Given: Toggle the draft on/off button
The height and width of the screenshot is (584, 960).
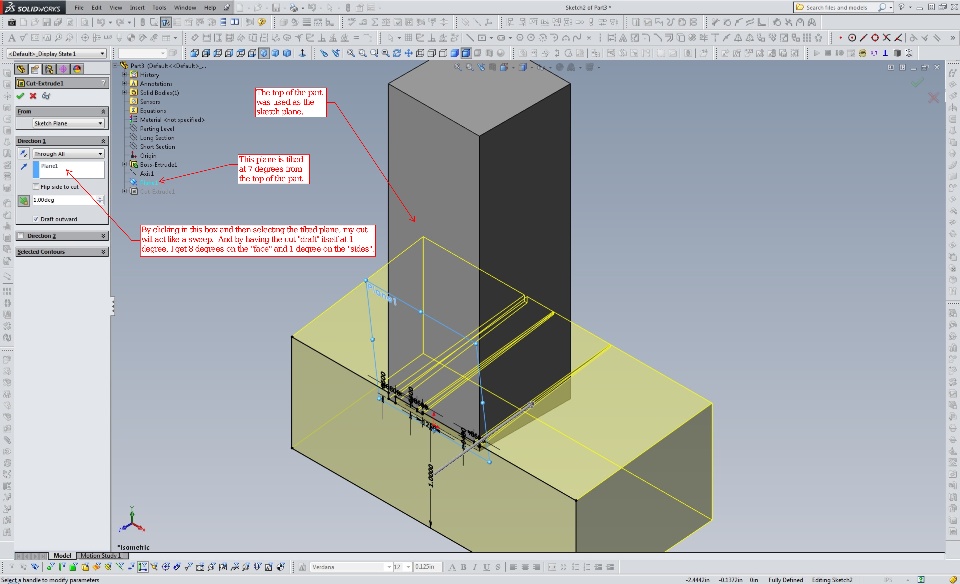Looking at the screenshot, I should tap(23, 200).
